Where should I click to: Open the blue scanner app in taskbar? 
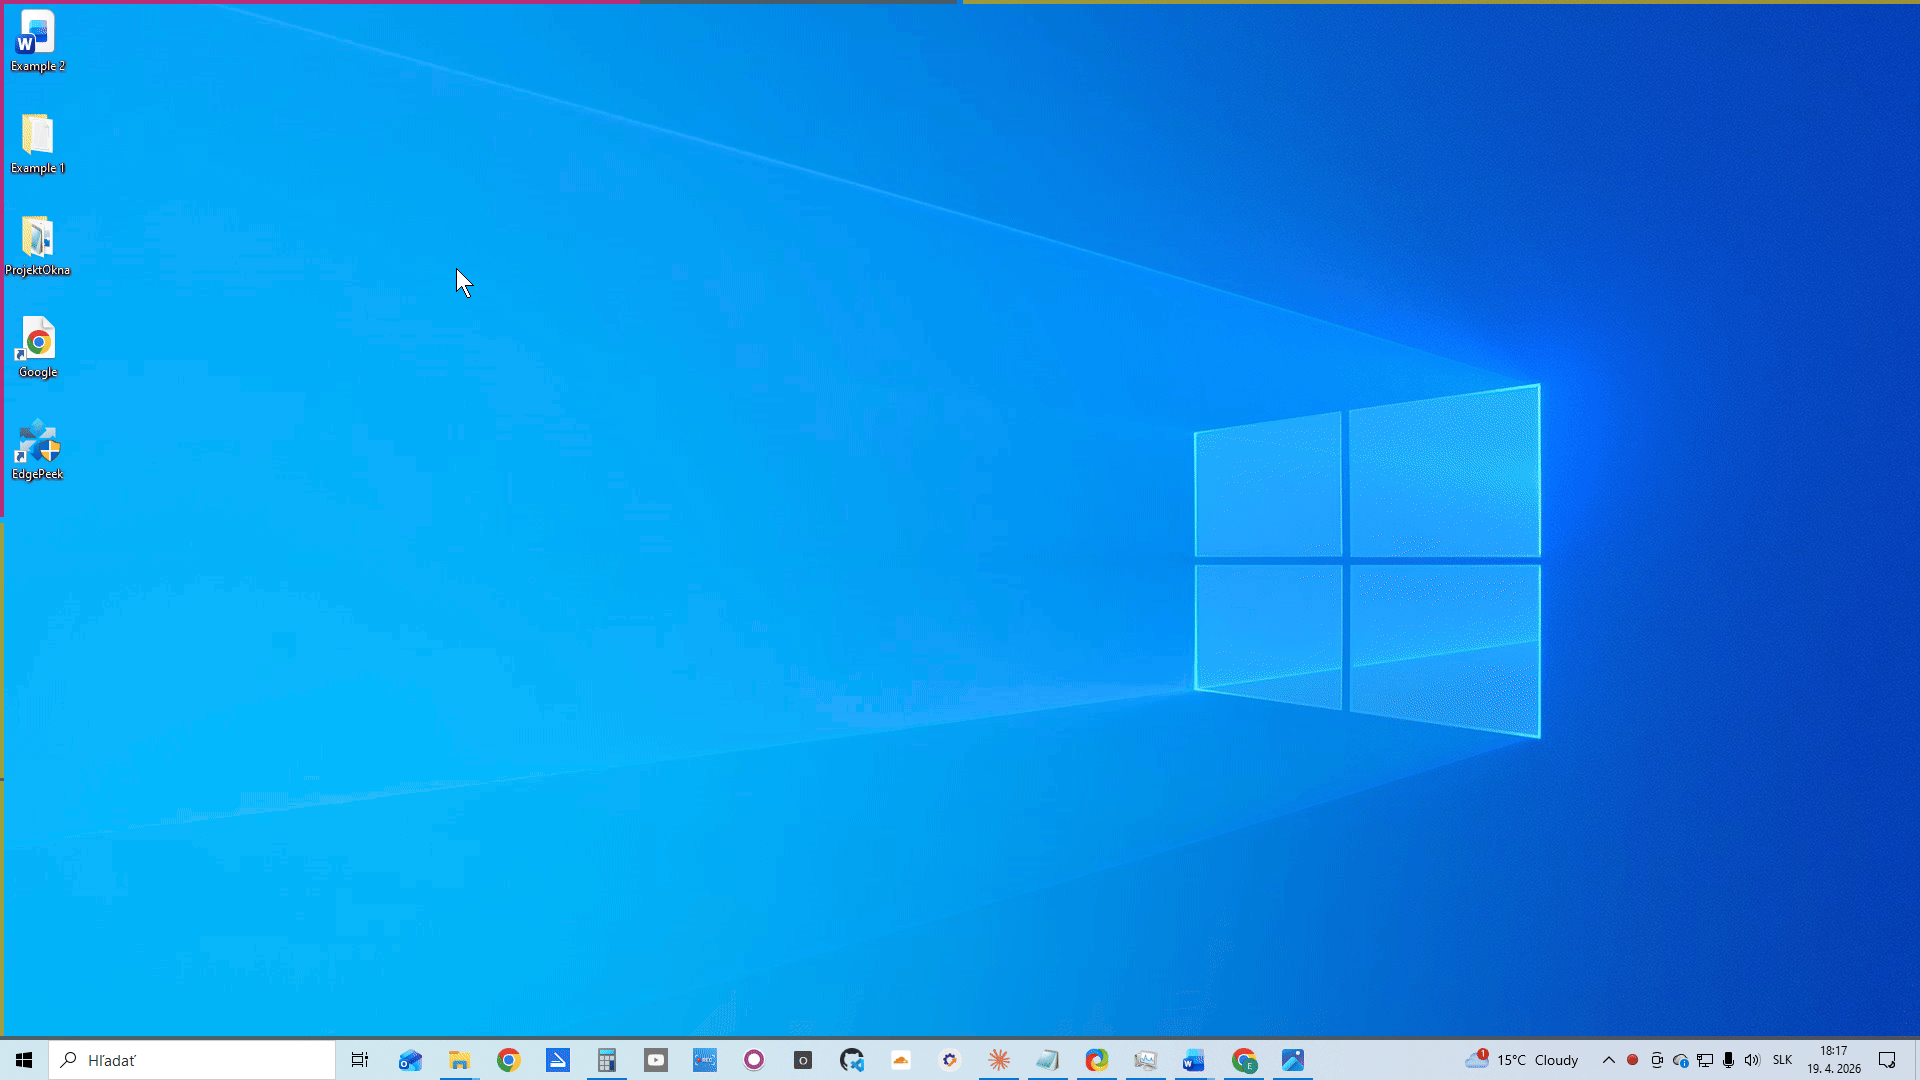[x=557, y=1060]
